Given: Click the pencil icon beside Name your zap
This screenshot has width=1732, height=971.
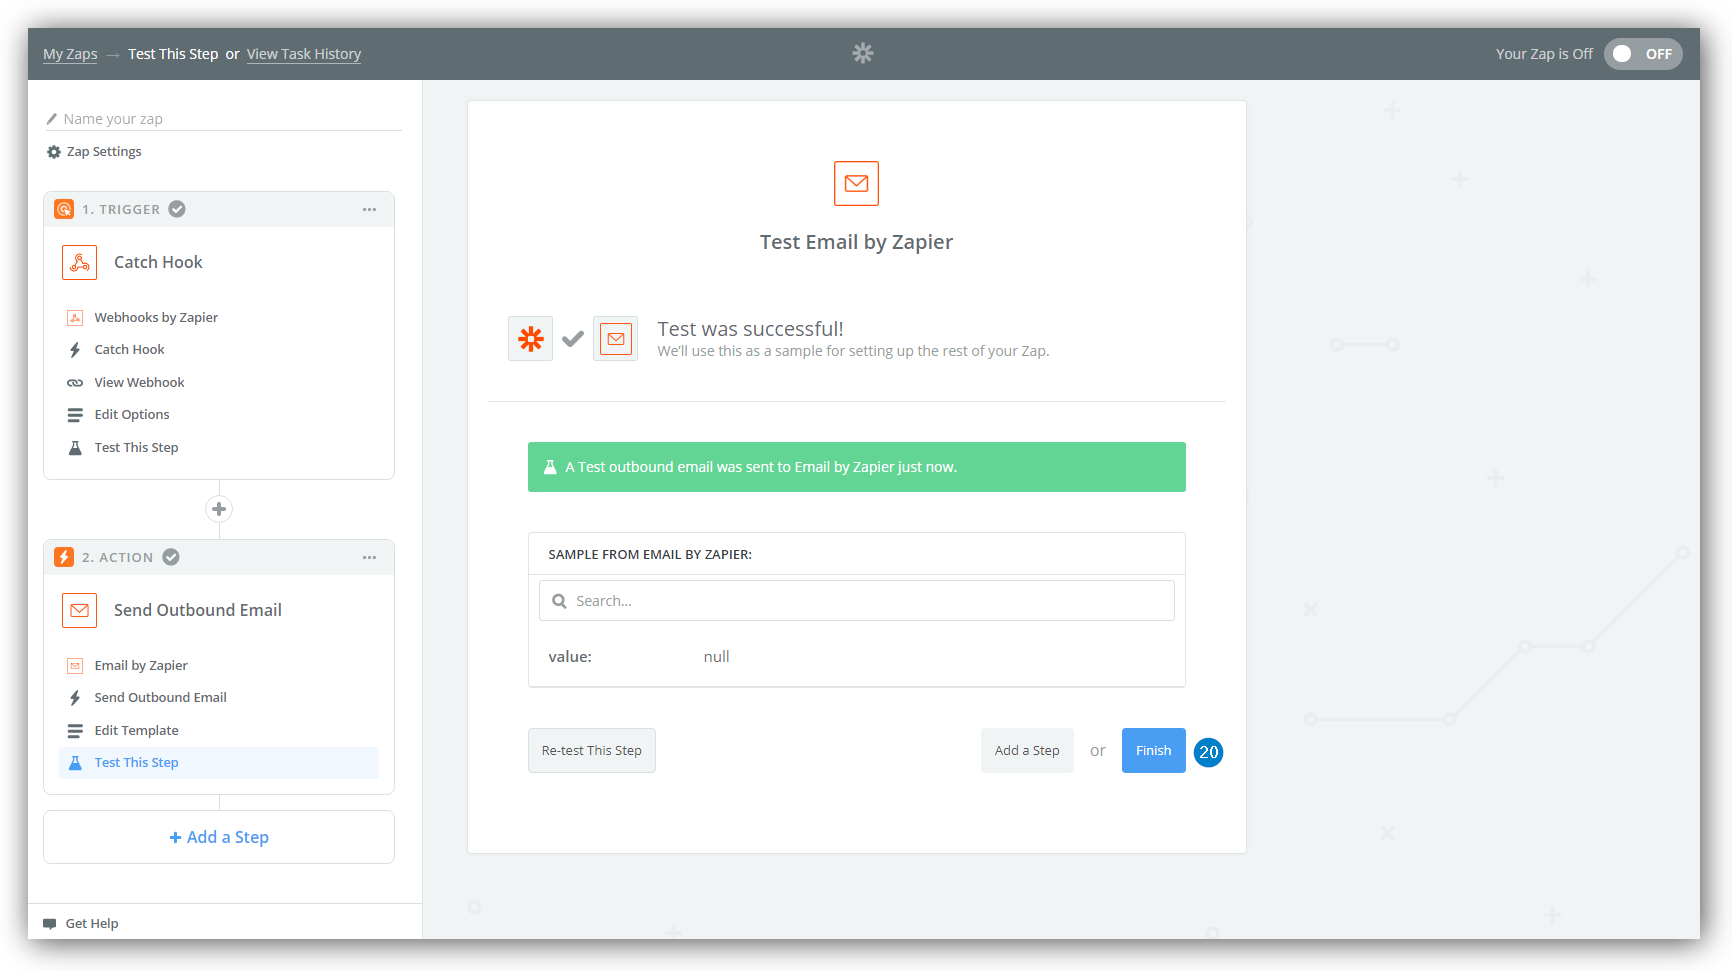Looking at the screenshot, I should click(x=52, y=119).
